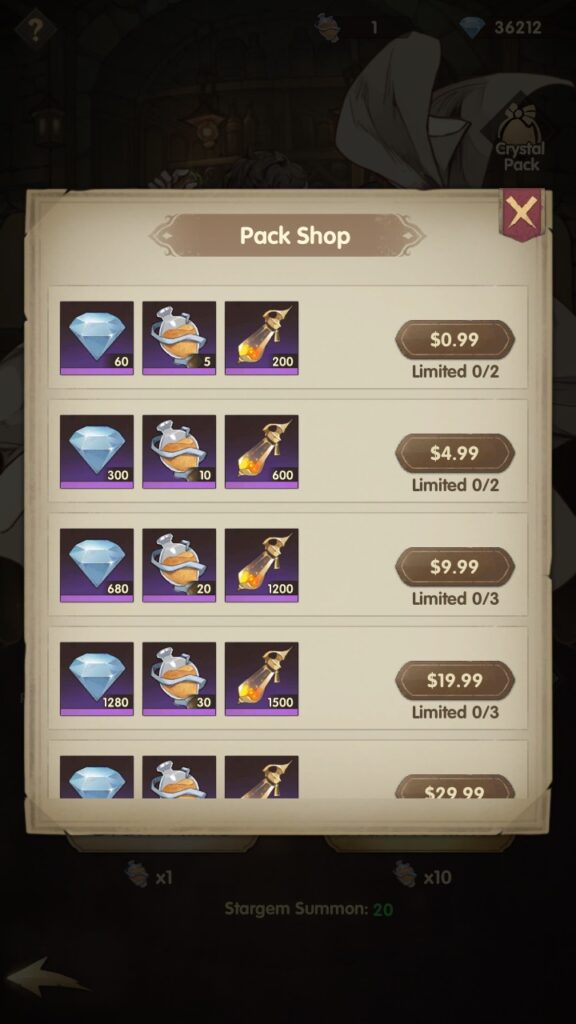Tap the golden crystal icon showing 1500
The width and height of the screenshot is (576, 1024).
(262, 679)
